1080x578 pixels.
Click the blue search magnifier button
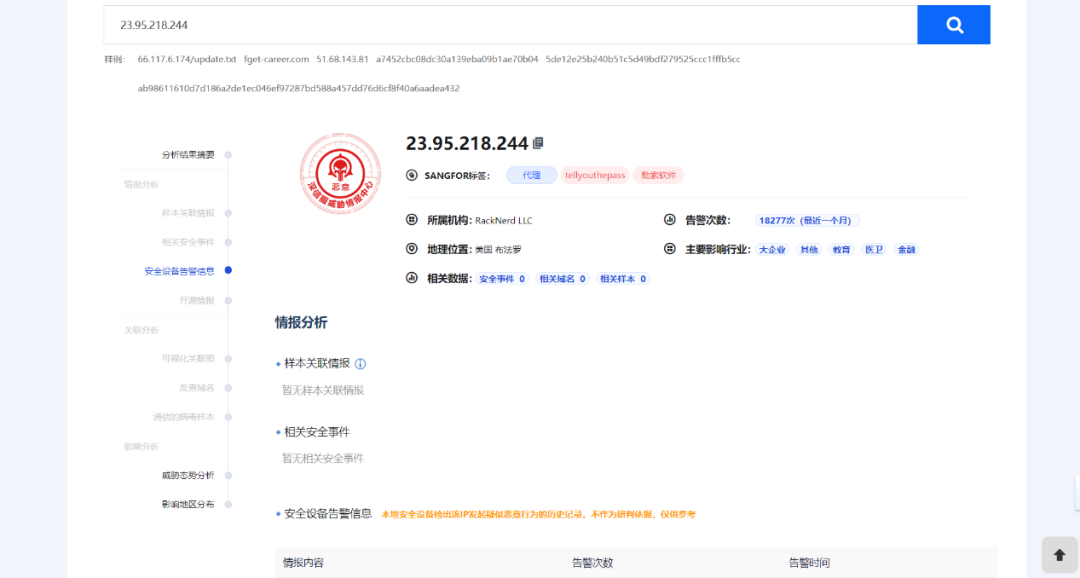tap(953, 25)
